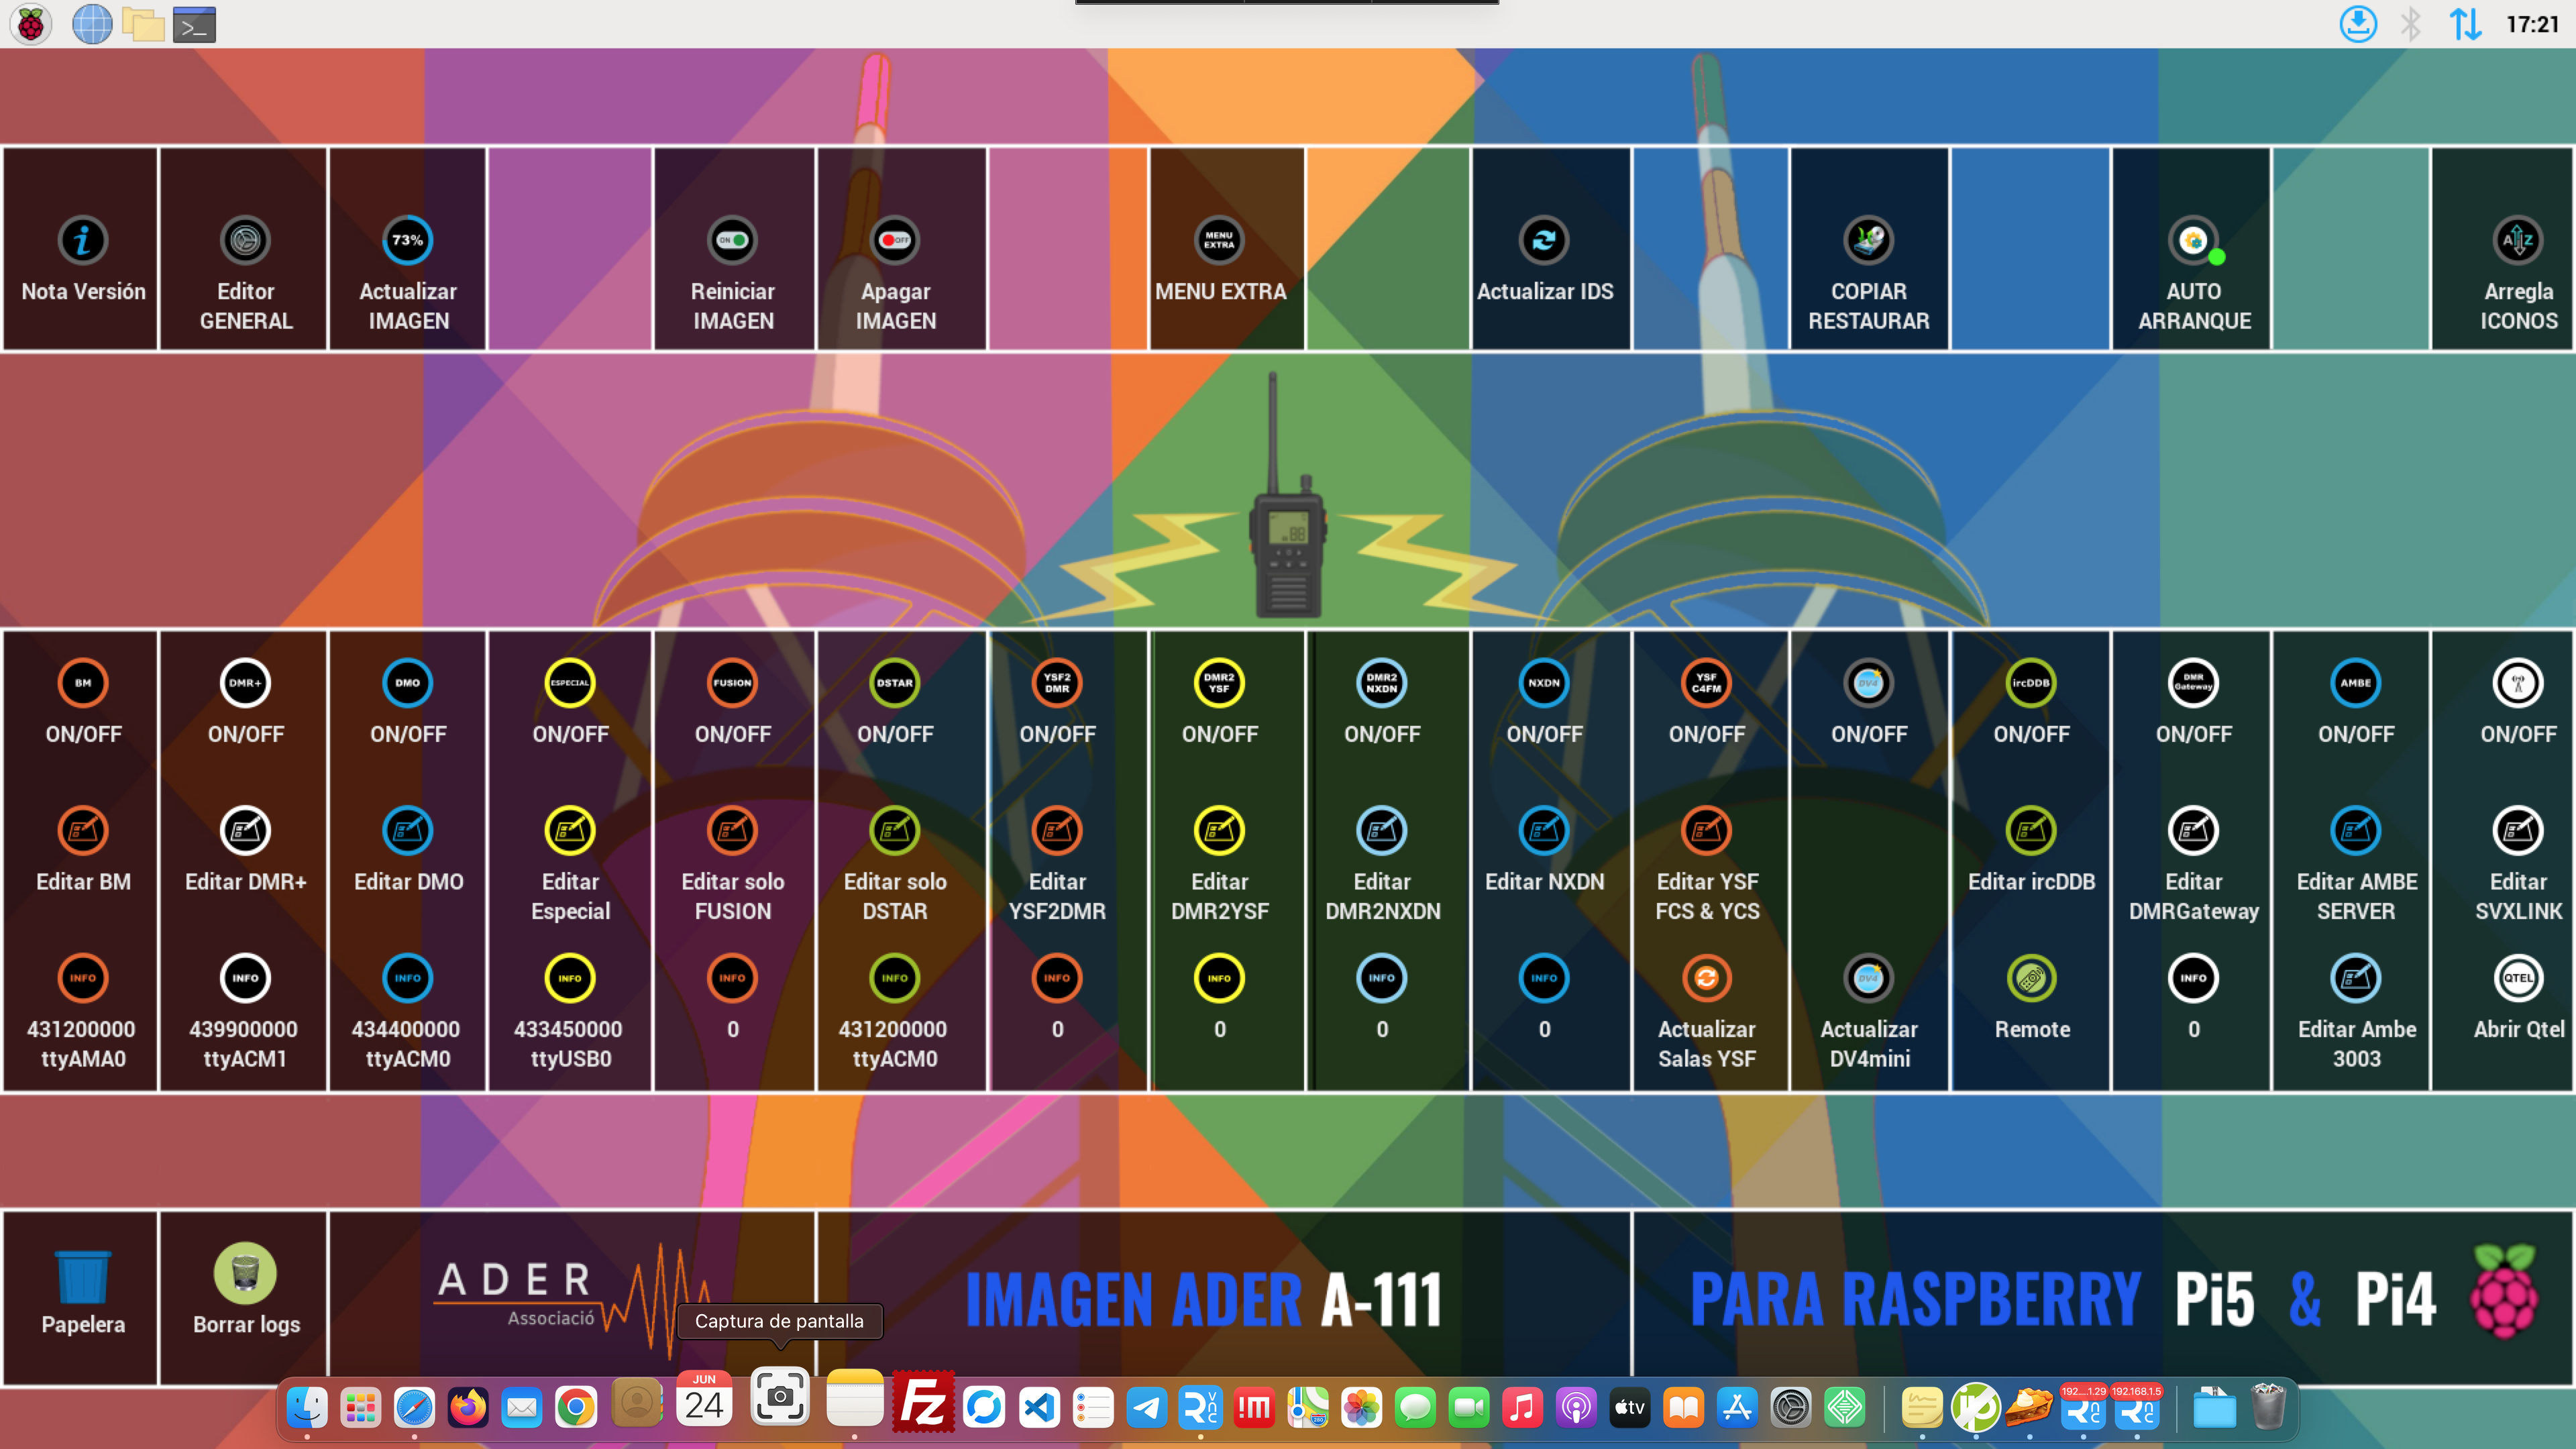Click Actualizar IDS refresh icon

pyautogui.click(x=1544, y=240)
